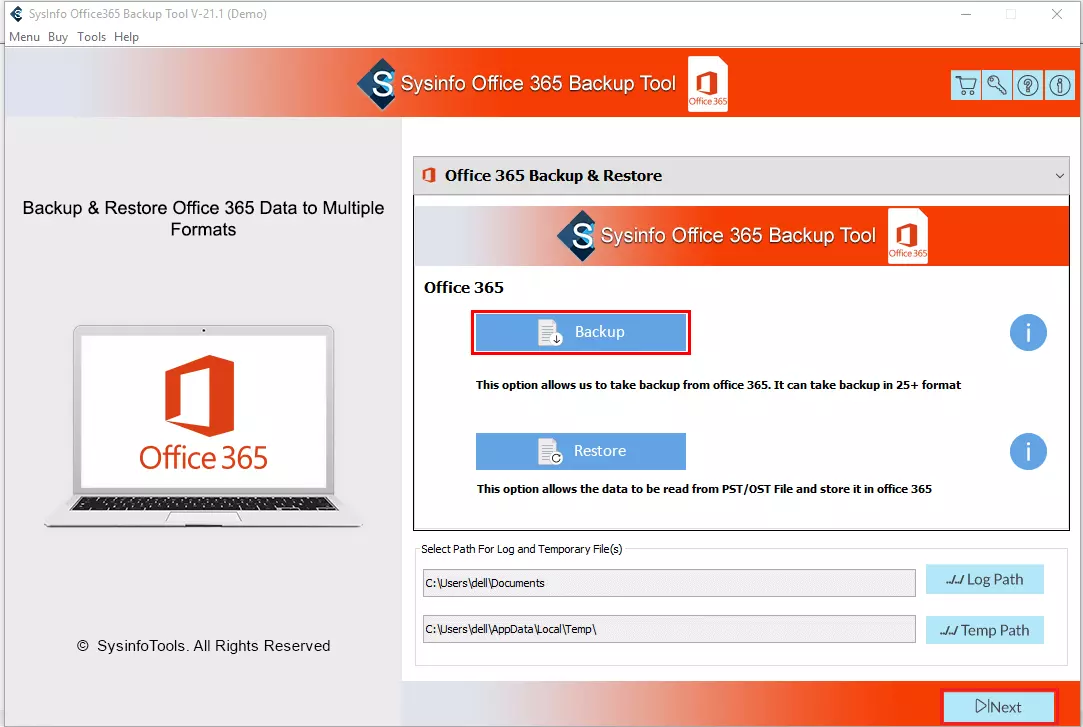Click the Log Path button
Viewport: 1083px width, 727px height.
(x=984, y=579)
